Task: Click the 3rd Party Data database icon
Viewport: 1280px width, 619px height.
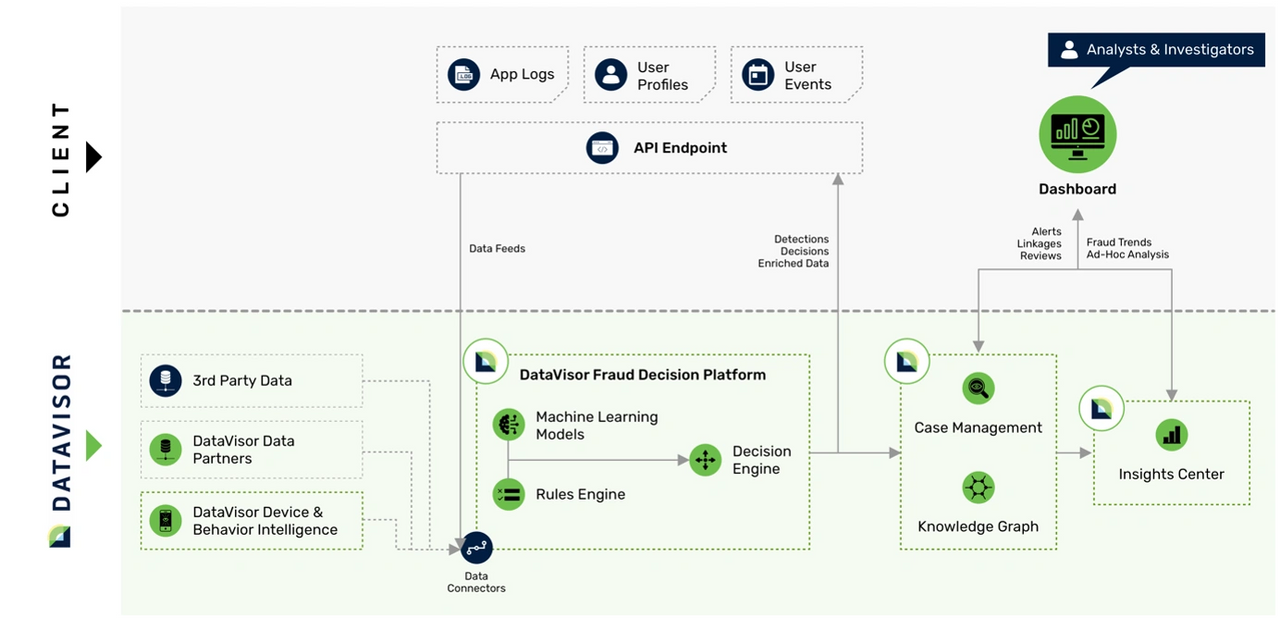Action: (165, 380)
